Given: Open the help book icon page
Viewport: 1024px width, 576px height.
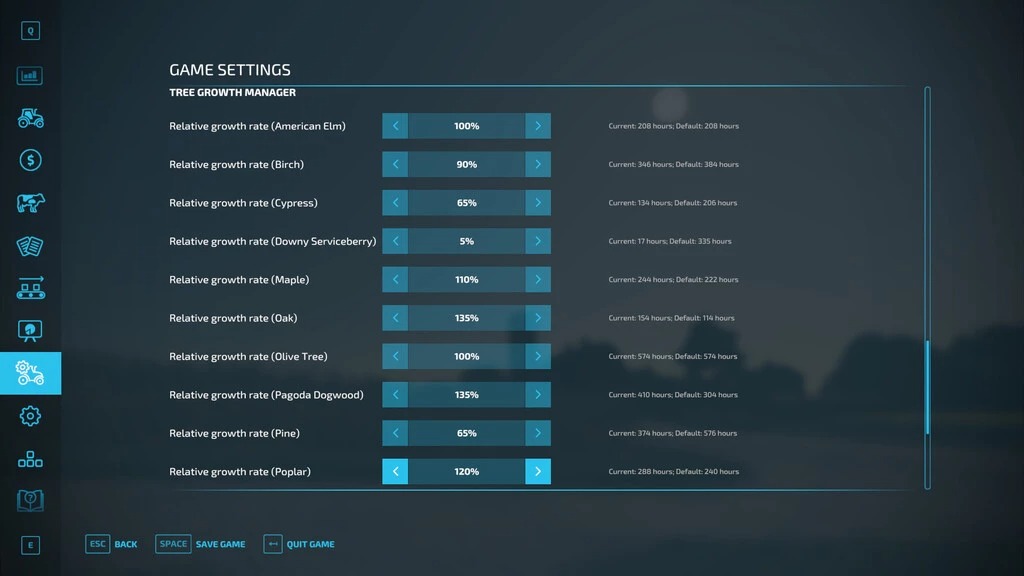Looking at the screenshot, I should click(x=30, y=500).
